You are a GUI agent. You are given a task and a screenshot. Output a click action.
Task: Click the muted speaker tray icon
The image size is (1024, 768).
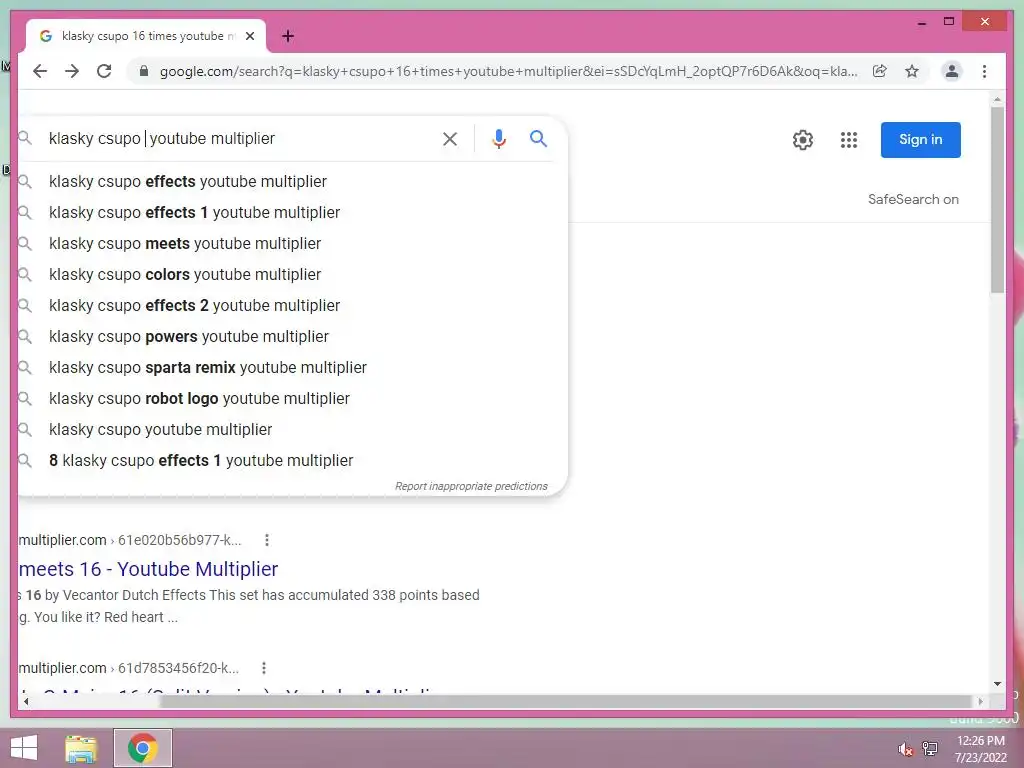[x=905, y=749]
